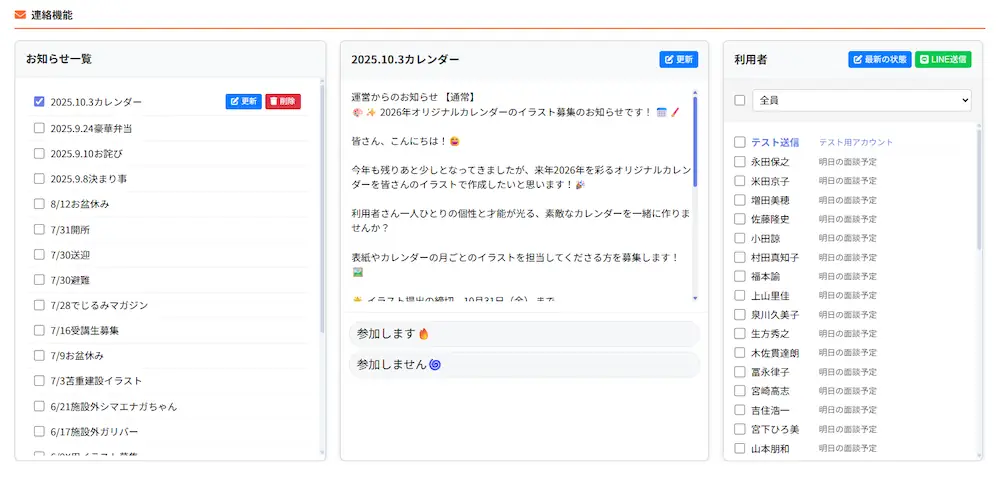Image resolution: width=1000 pixels, height=477 pixels.
Task: Click the message scrollbar up arrow
Action: pos(695,92)
